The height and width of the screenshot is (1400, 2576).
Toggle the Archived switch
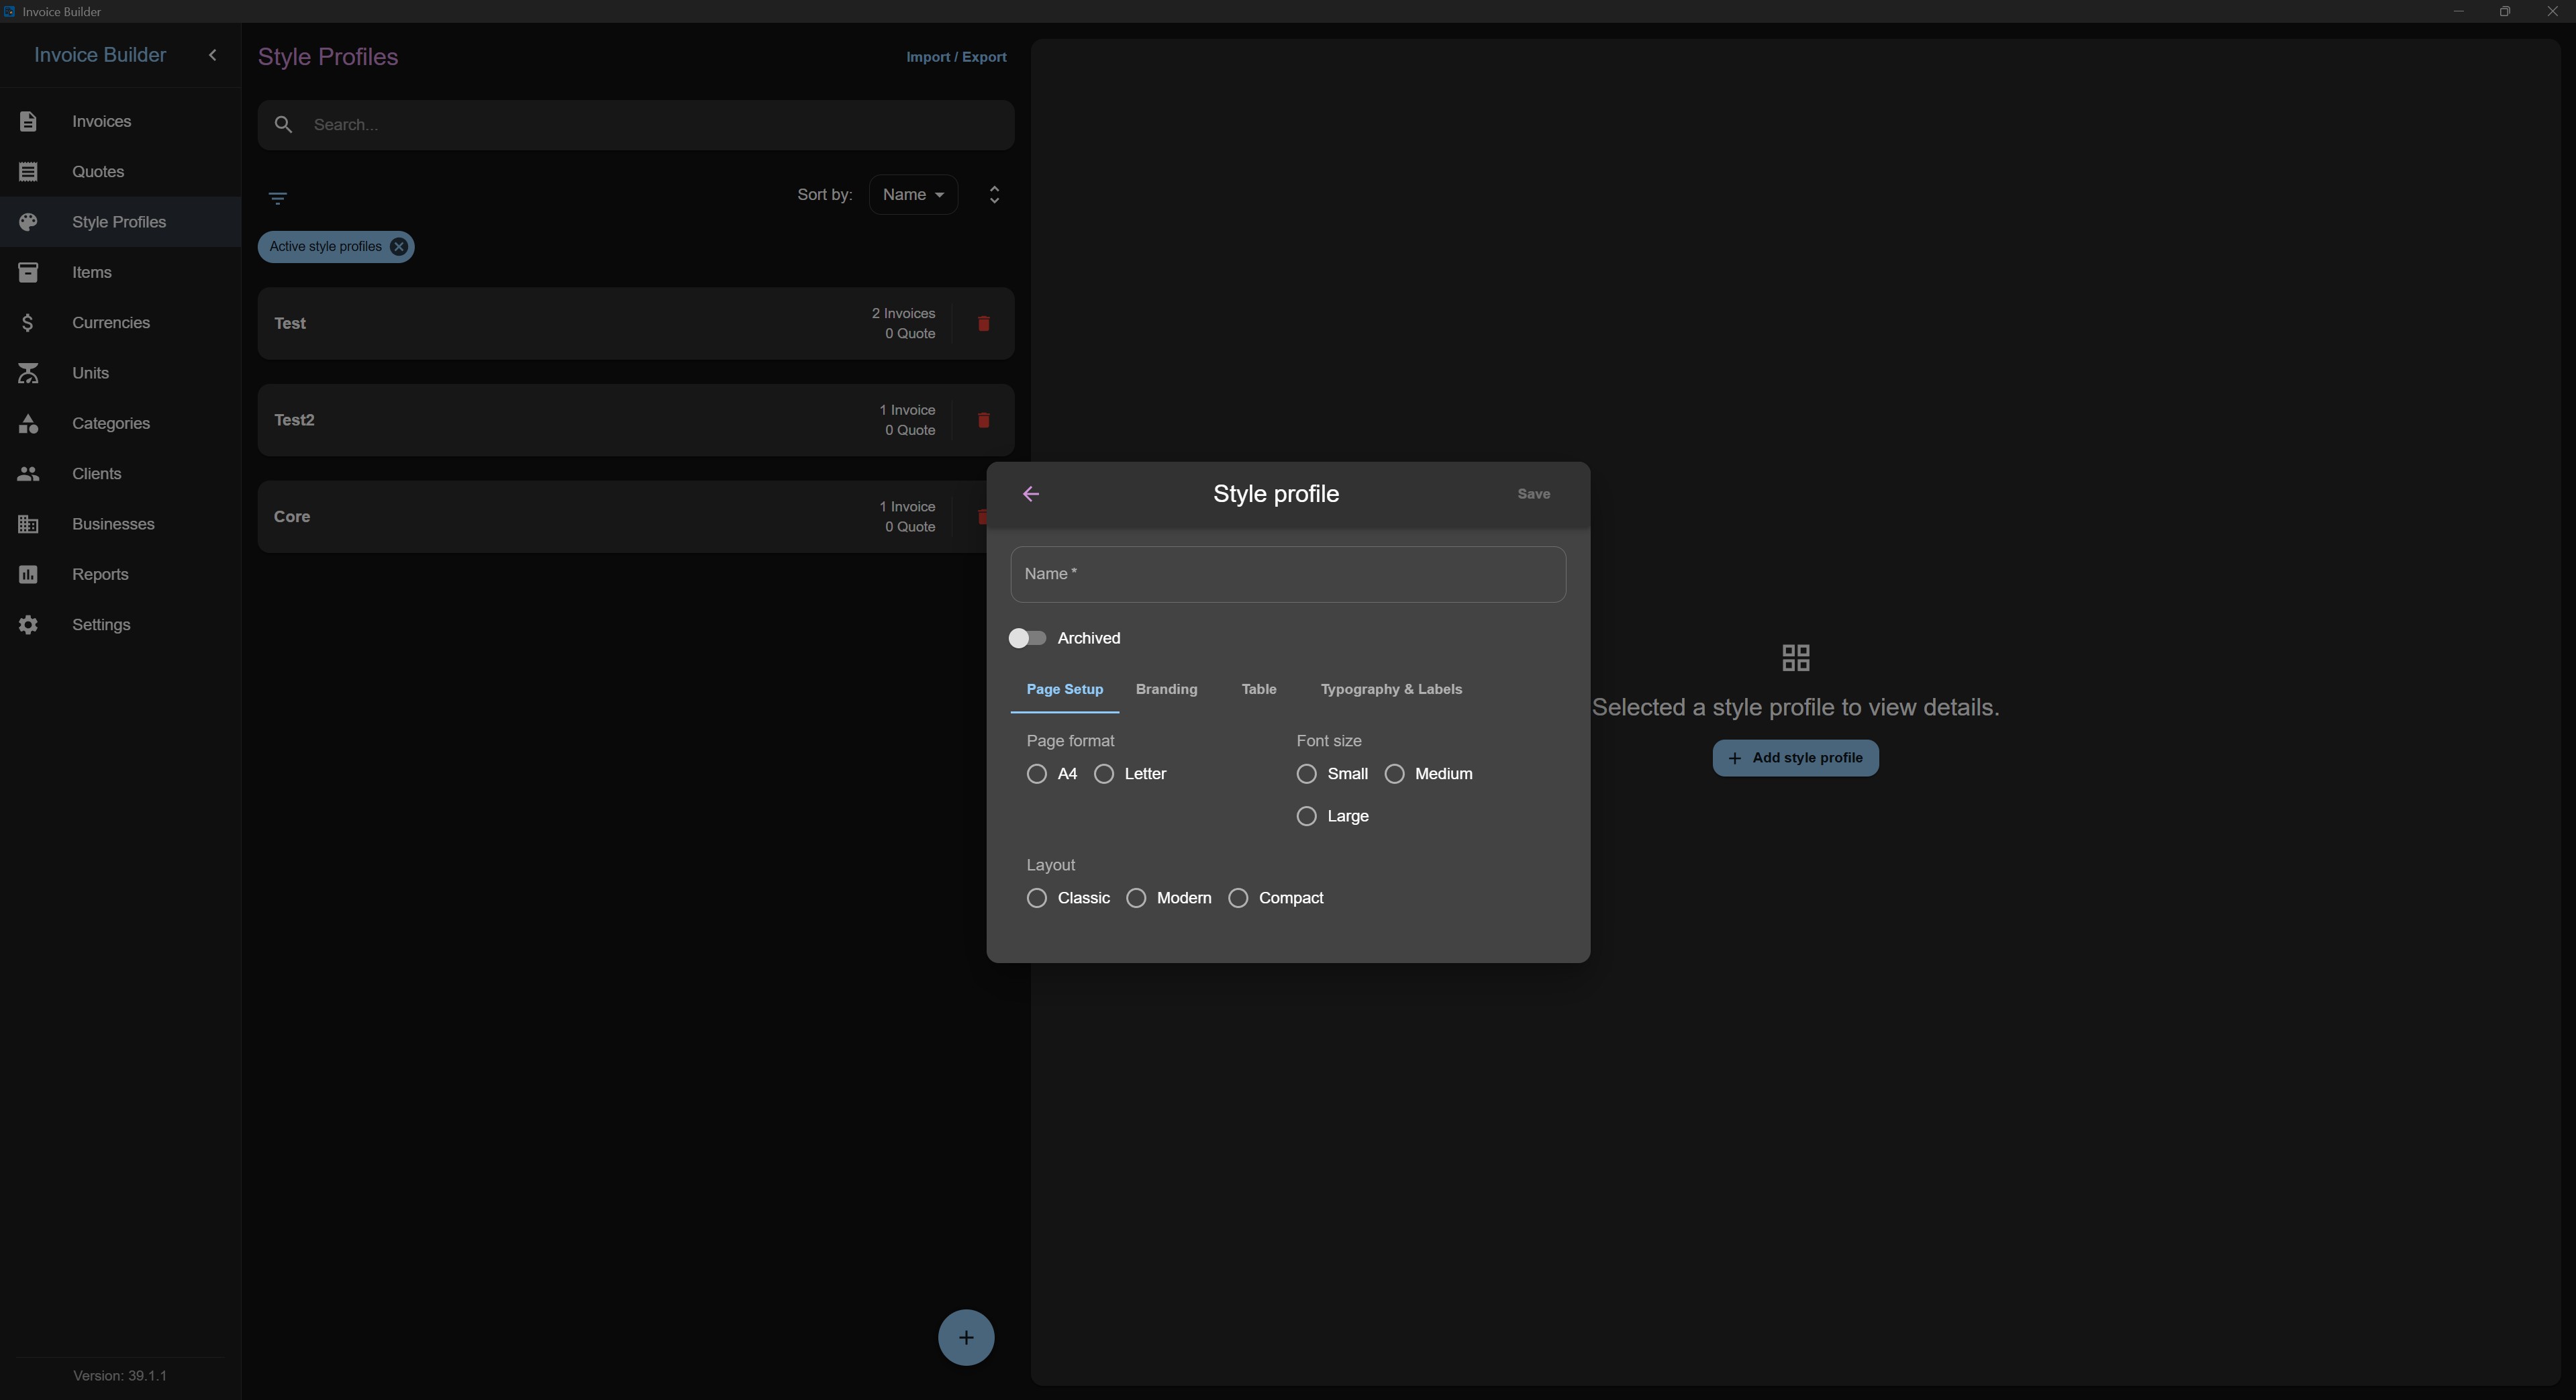point(1027,638)
